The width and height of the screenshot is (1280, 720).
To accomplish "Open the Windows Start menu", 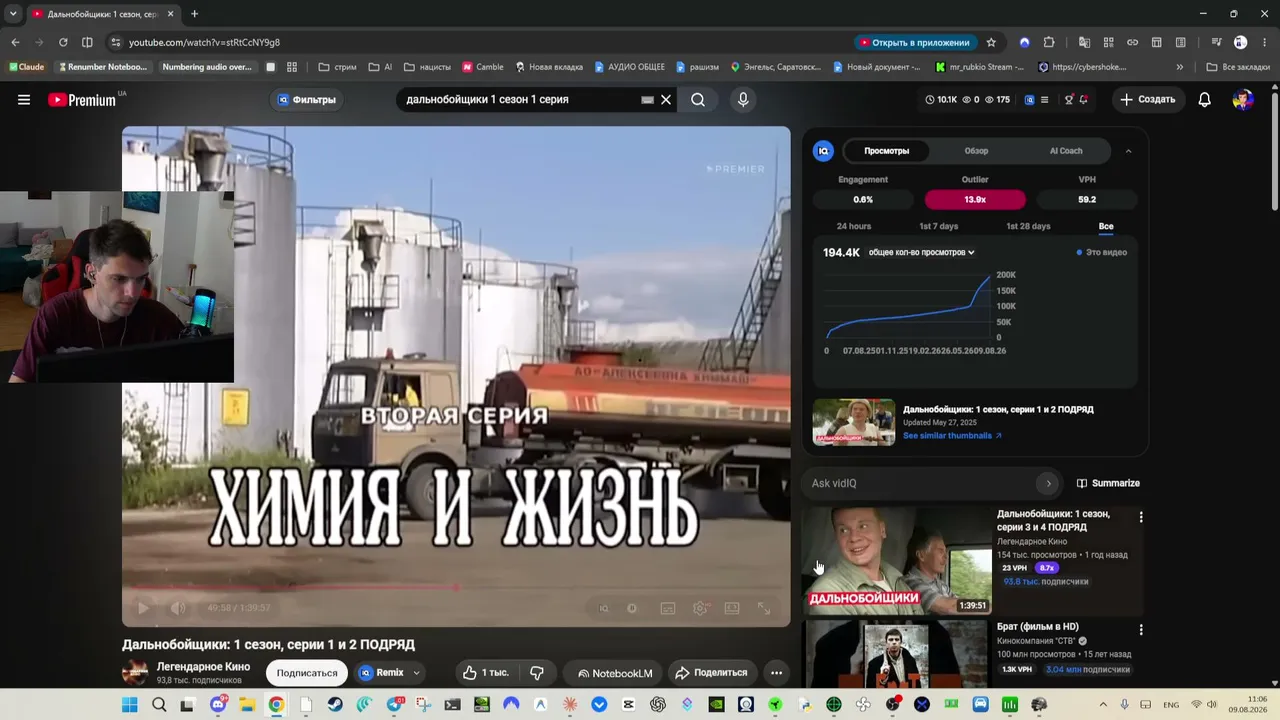I will pyautogui.click(x=130, y=705).
